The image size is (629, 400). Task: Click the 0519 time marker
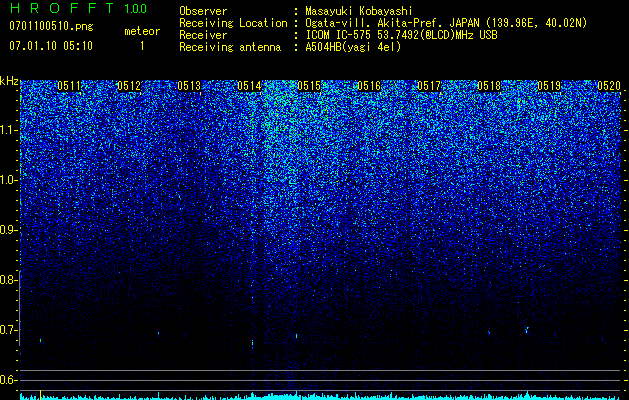(x=549, y=86)
